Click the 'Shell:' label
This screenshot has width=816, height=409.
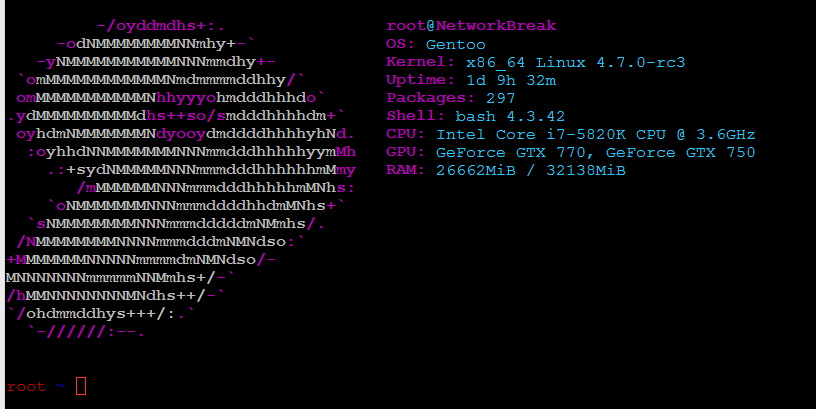[415, 116]
